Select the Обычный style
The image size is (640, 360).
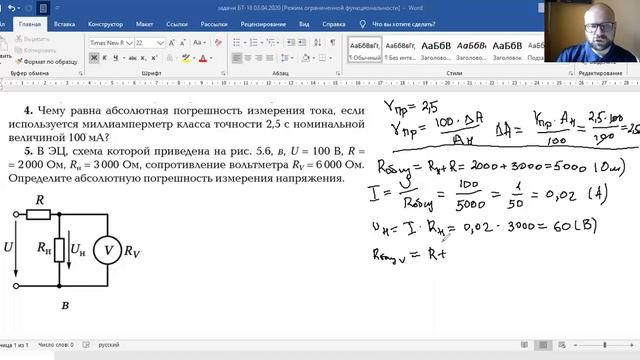tap(364, 49)
